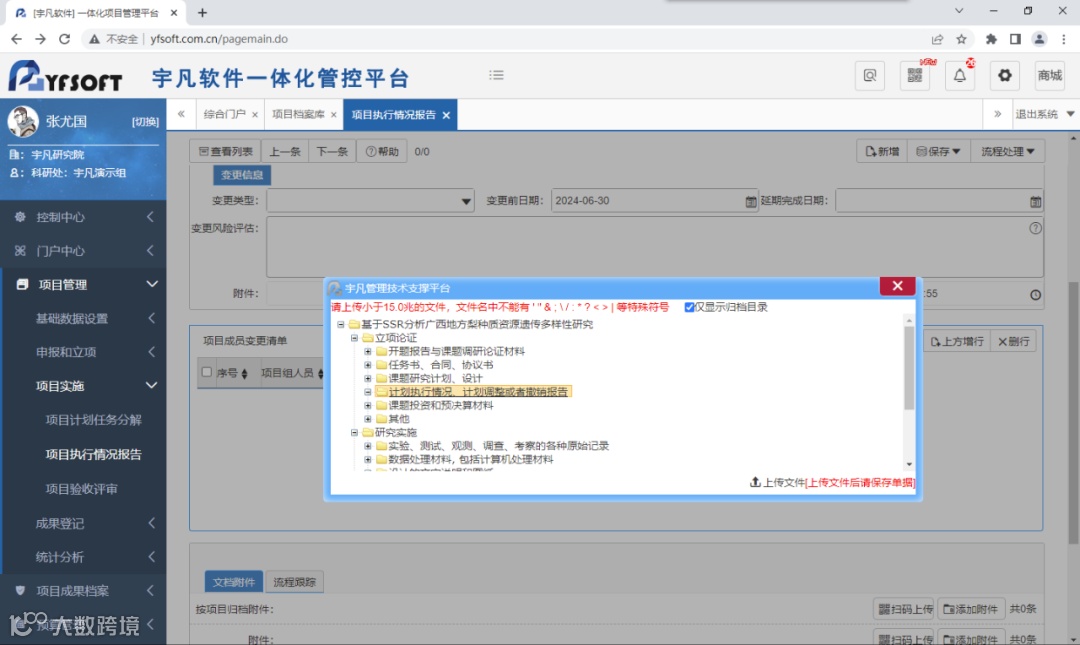The width and height of the screenshot is (1080, 645).
Task: Click the 切换 switch user link
Action: pyautogui.click(x=145, y=122)
